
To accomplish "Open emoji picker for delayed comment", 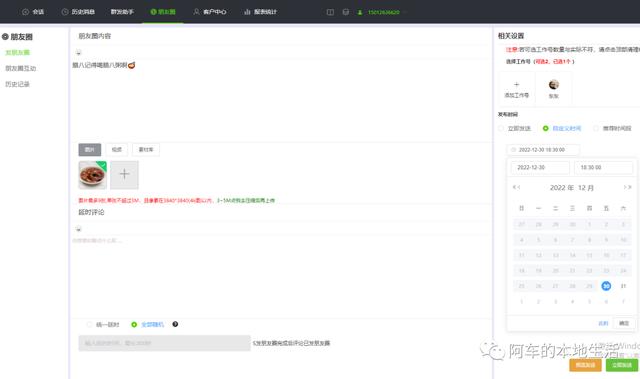I will pyautogui.click(x=78, y=229).
